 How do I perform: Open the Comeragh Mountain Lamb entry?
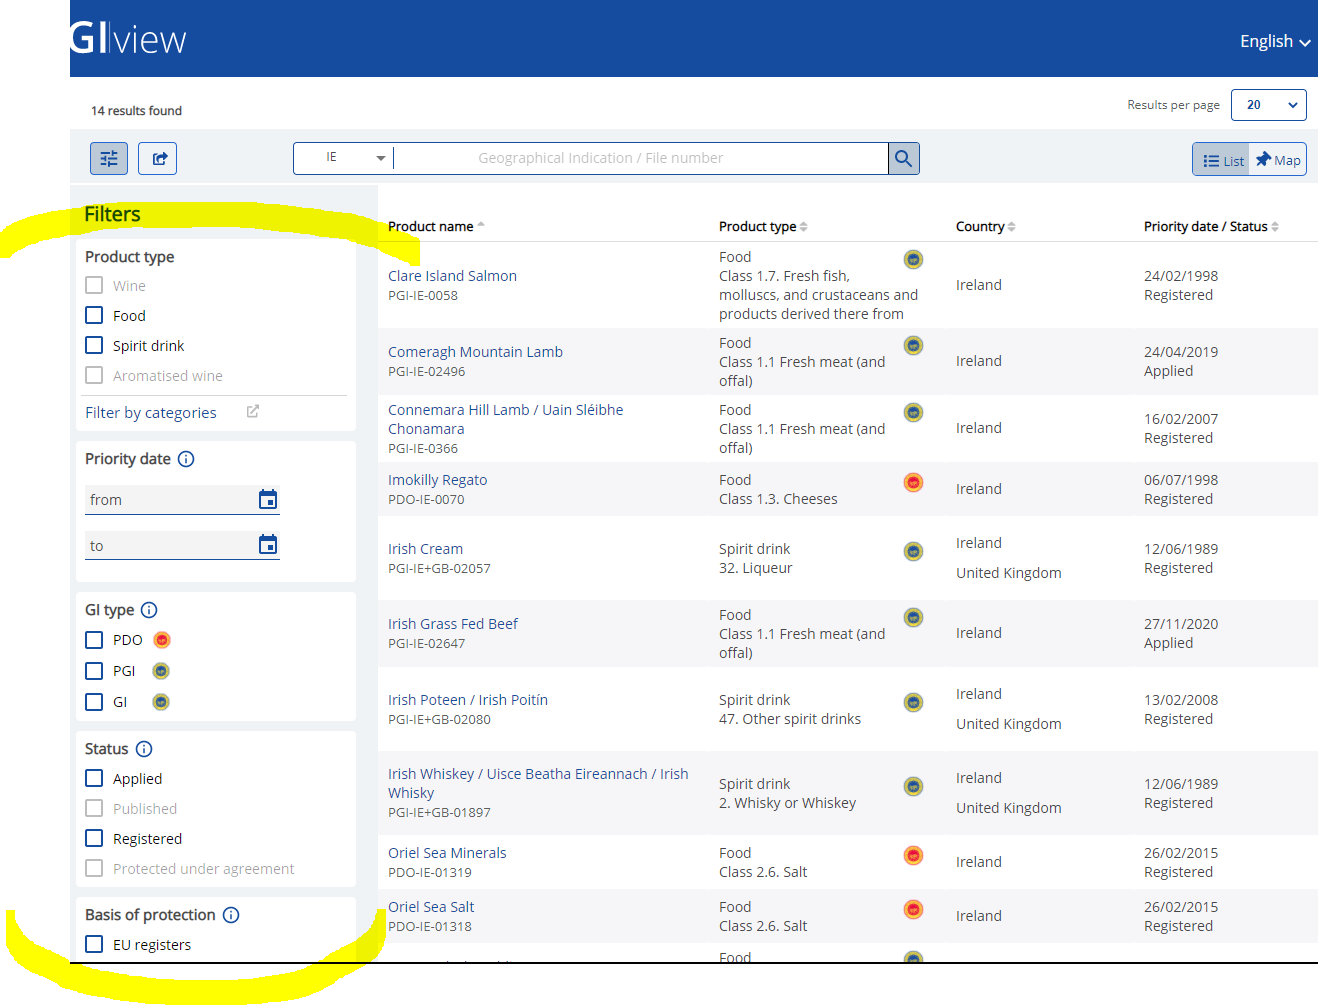point(475,352)
